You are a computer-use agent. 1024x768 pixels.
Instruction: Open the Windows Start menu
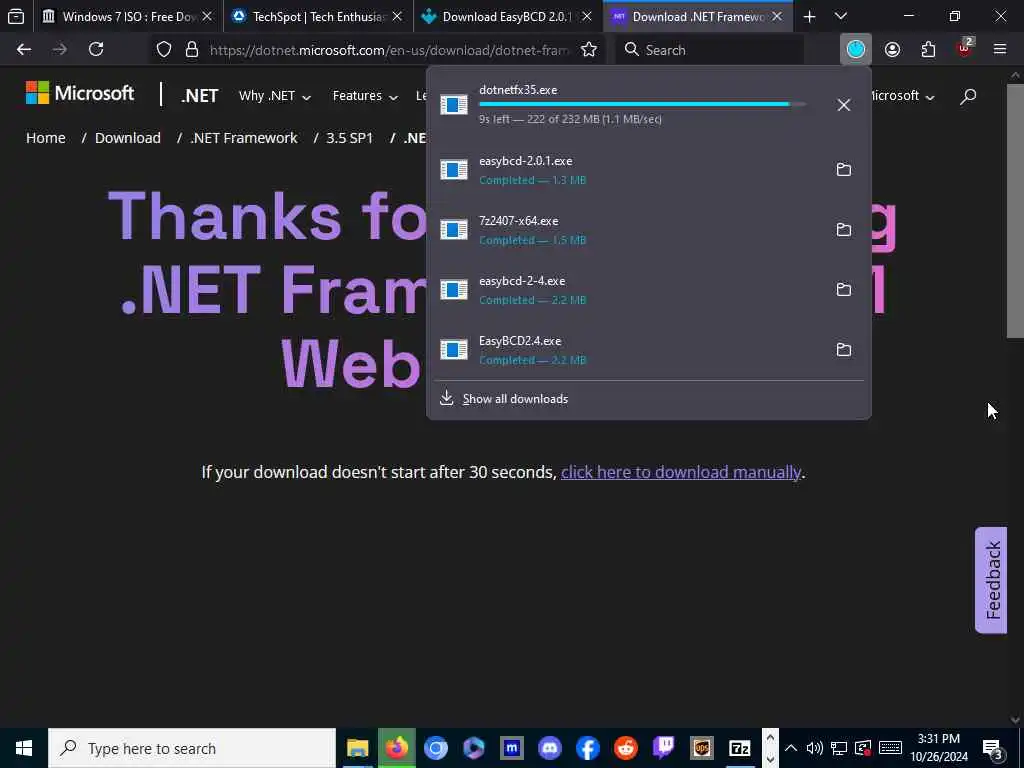pos(24,748)
